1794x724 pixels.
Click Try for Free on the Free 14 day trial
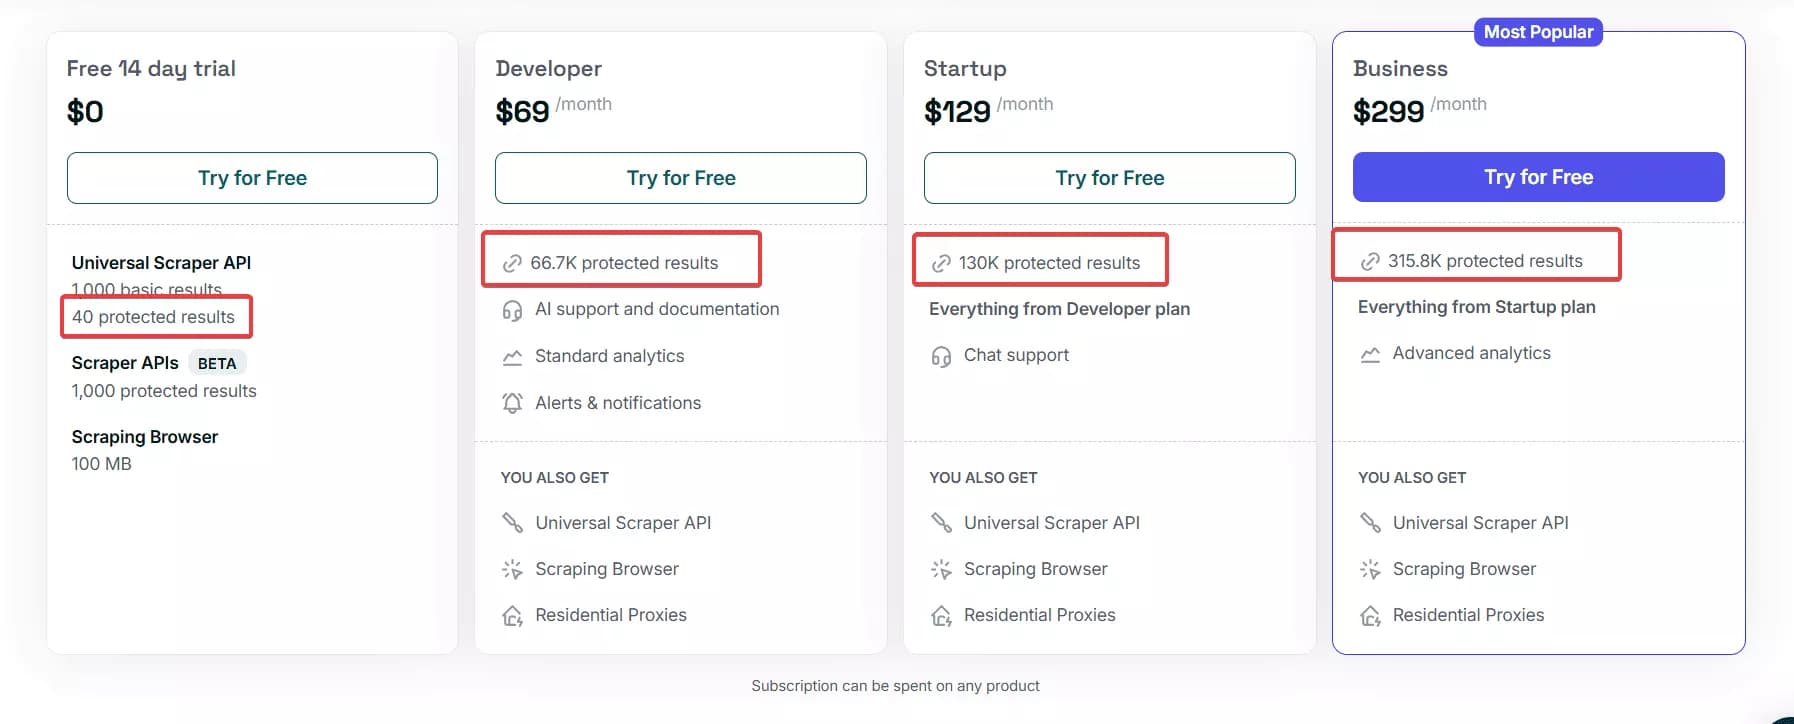(x=252, y=177)
